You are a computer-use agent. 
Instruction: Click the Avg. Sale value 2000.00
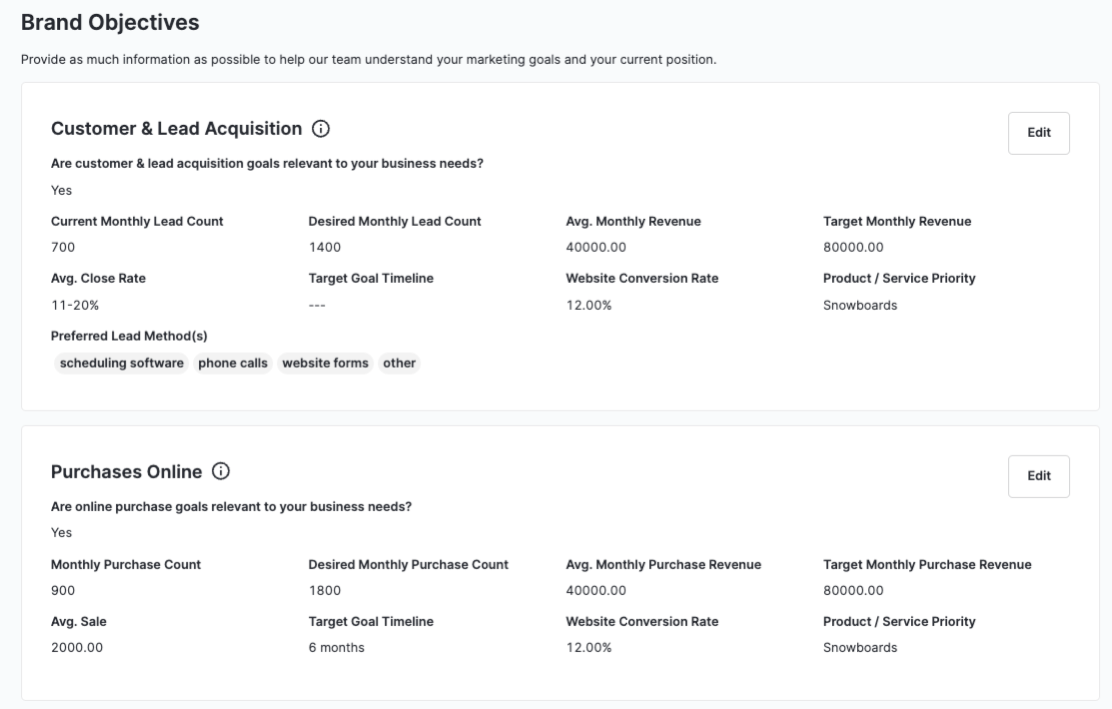77,647
